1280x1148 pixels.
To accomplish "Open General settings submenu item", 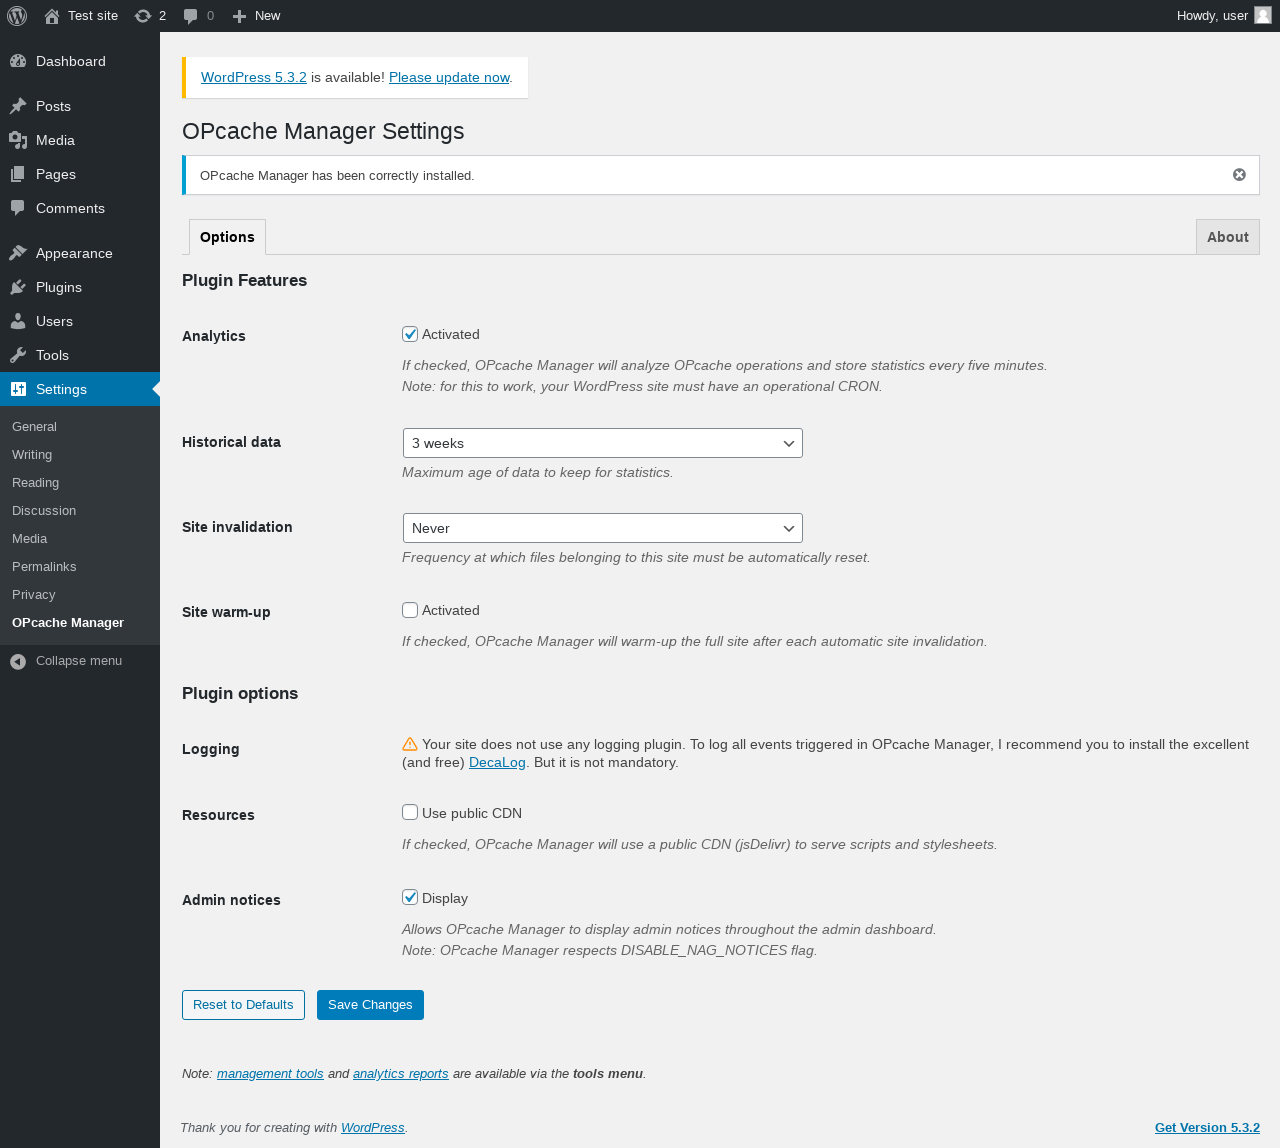I will coord(34,426).
